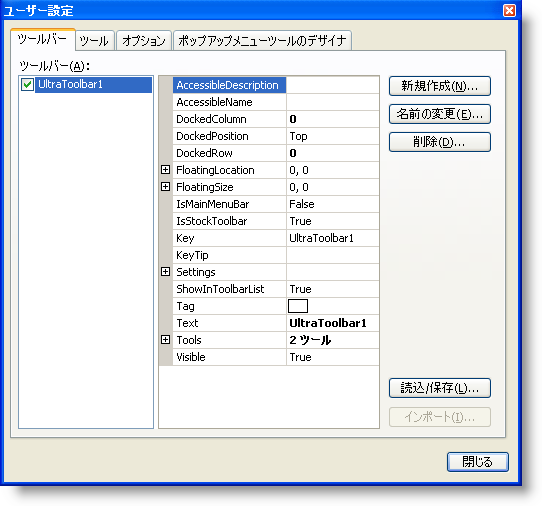
Task: Select the Tools property name
Action: [x=229, y=340]
